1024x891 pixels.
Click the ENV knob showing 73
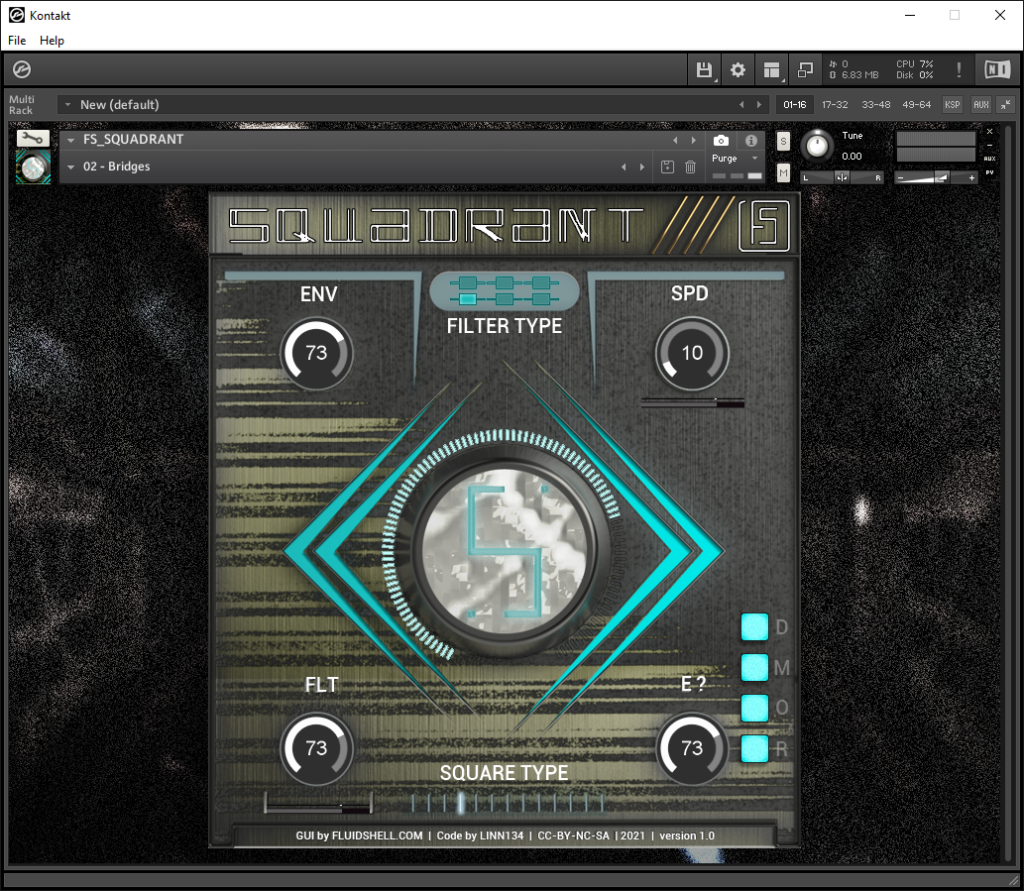point(317,353)
